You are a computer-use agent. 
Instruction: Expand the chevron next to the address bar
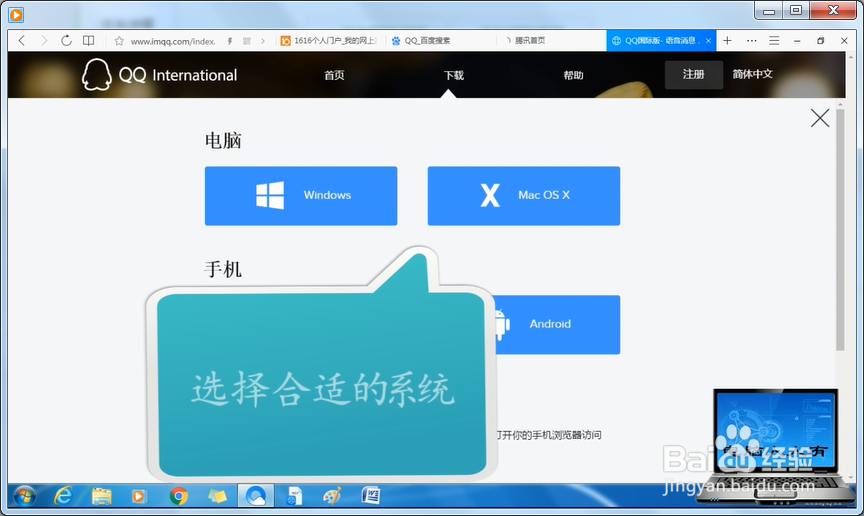pos(263,41)
